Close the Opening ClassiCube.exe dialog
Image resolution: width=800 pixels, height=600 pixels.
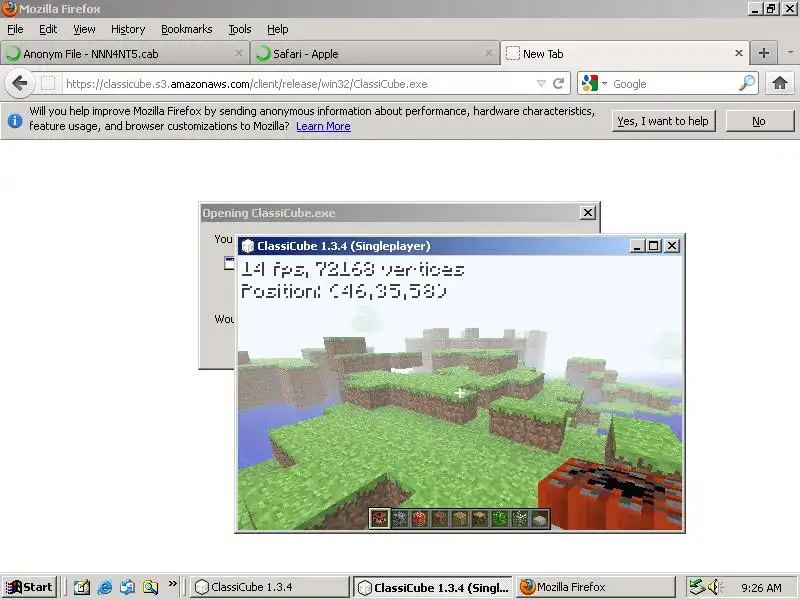click(588, 213)
